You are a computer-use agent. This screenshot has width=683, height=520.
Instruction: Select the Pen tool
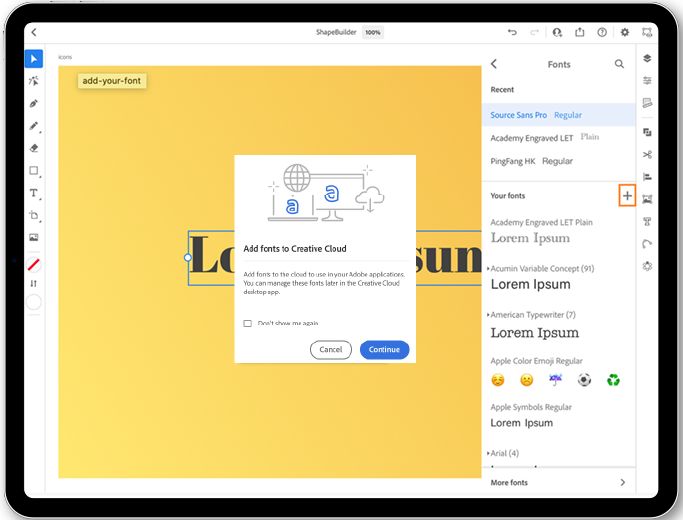tap(34, 104)
